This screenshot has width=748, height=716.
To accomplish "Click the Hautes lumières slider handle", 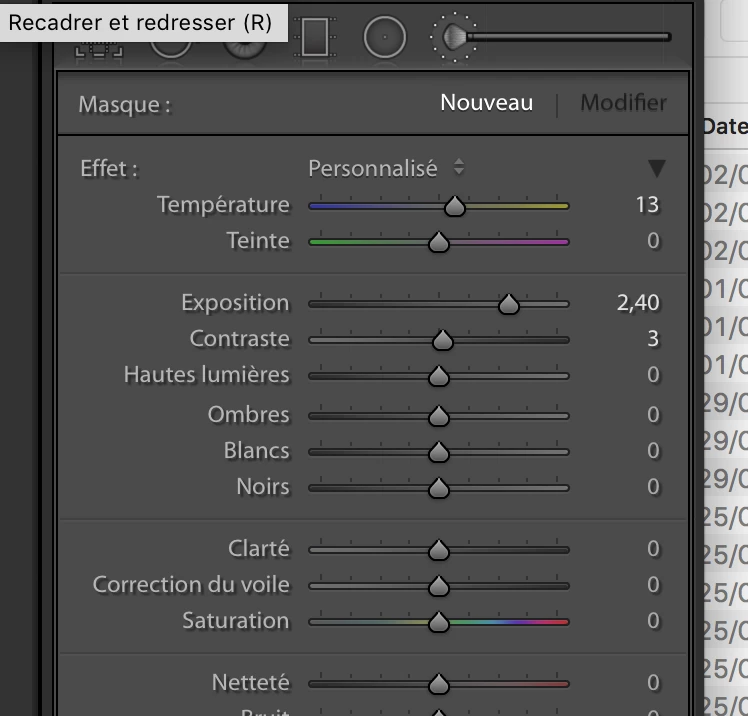I will [x=438, y=376].
